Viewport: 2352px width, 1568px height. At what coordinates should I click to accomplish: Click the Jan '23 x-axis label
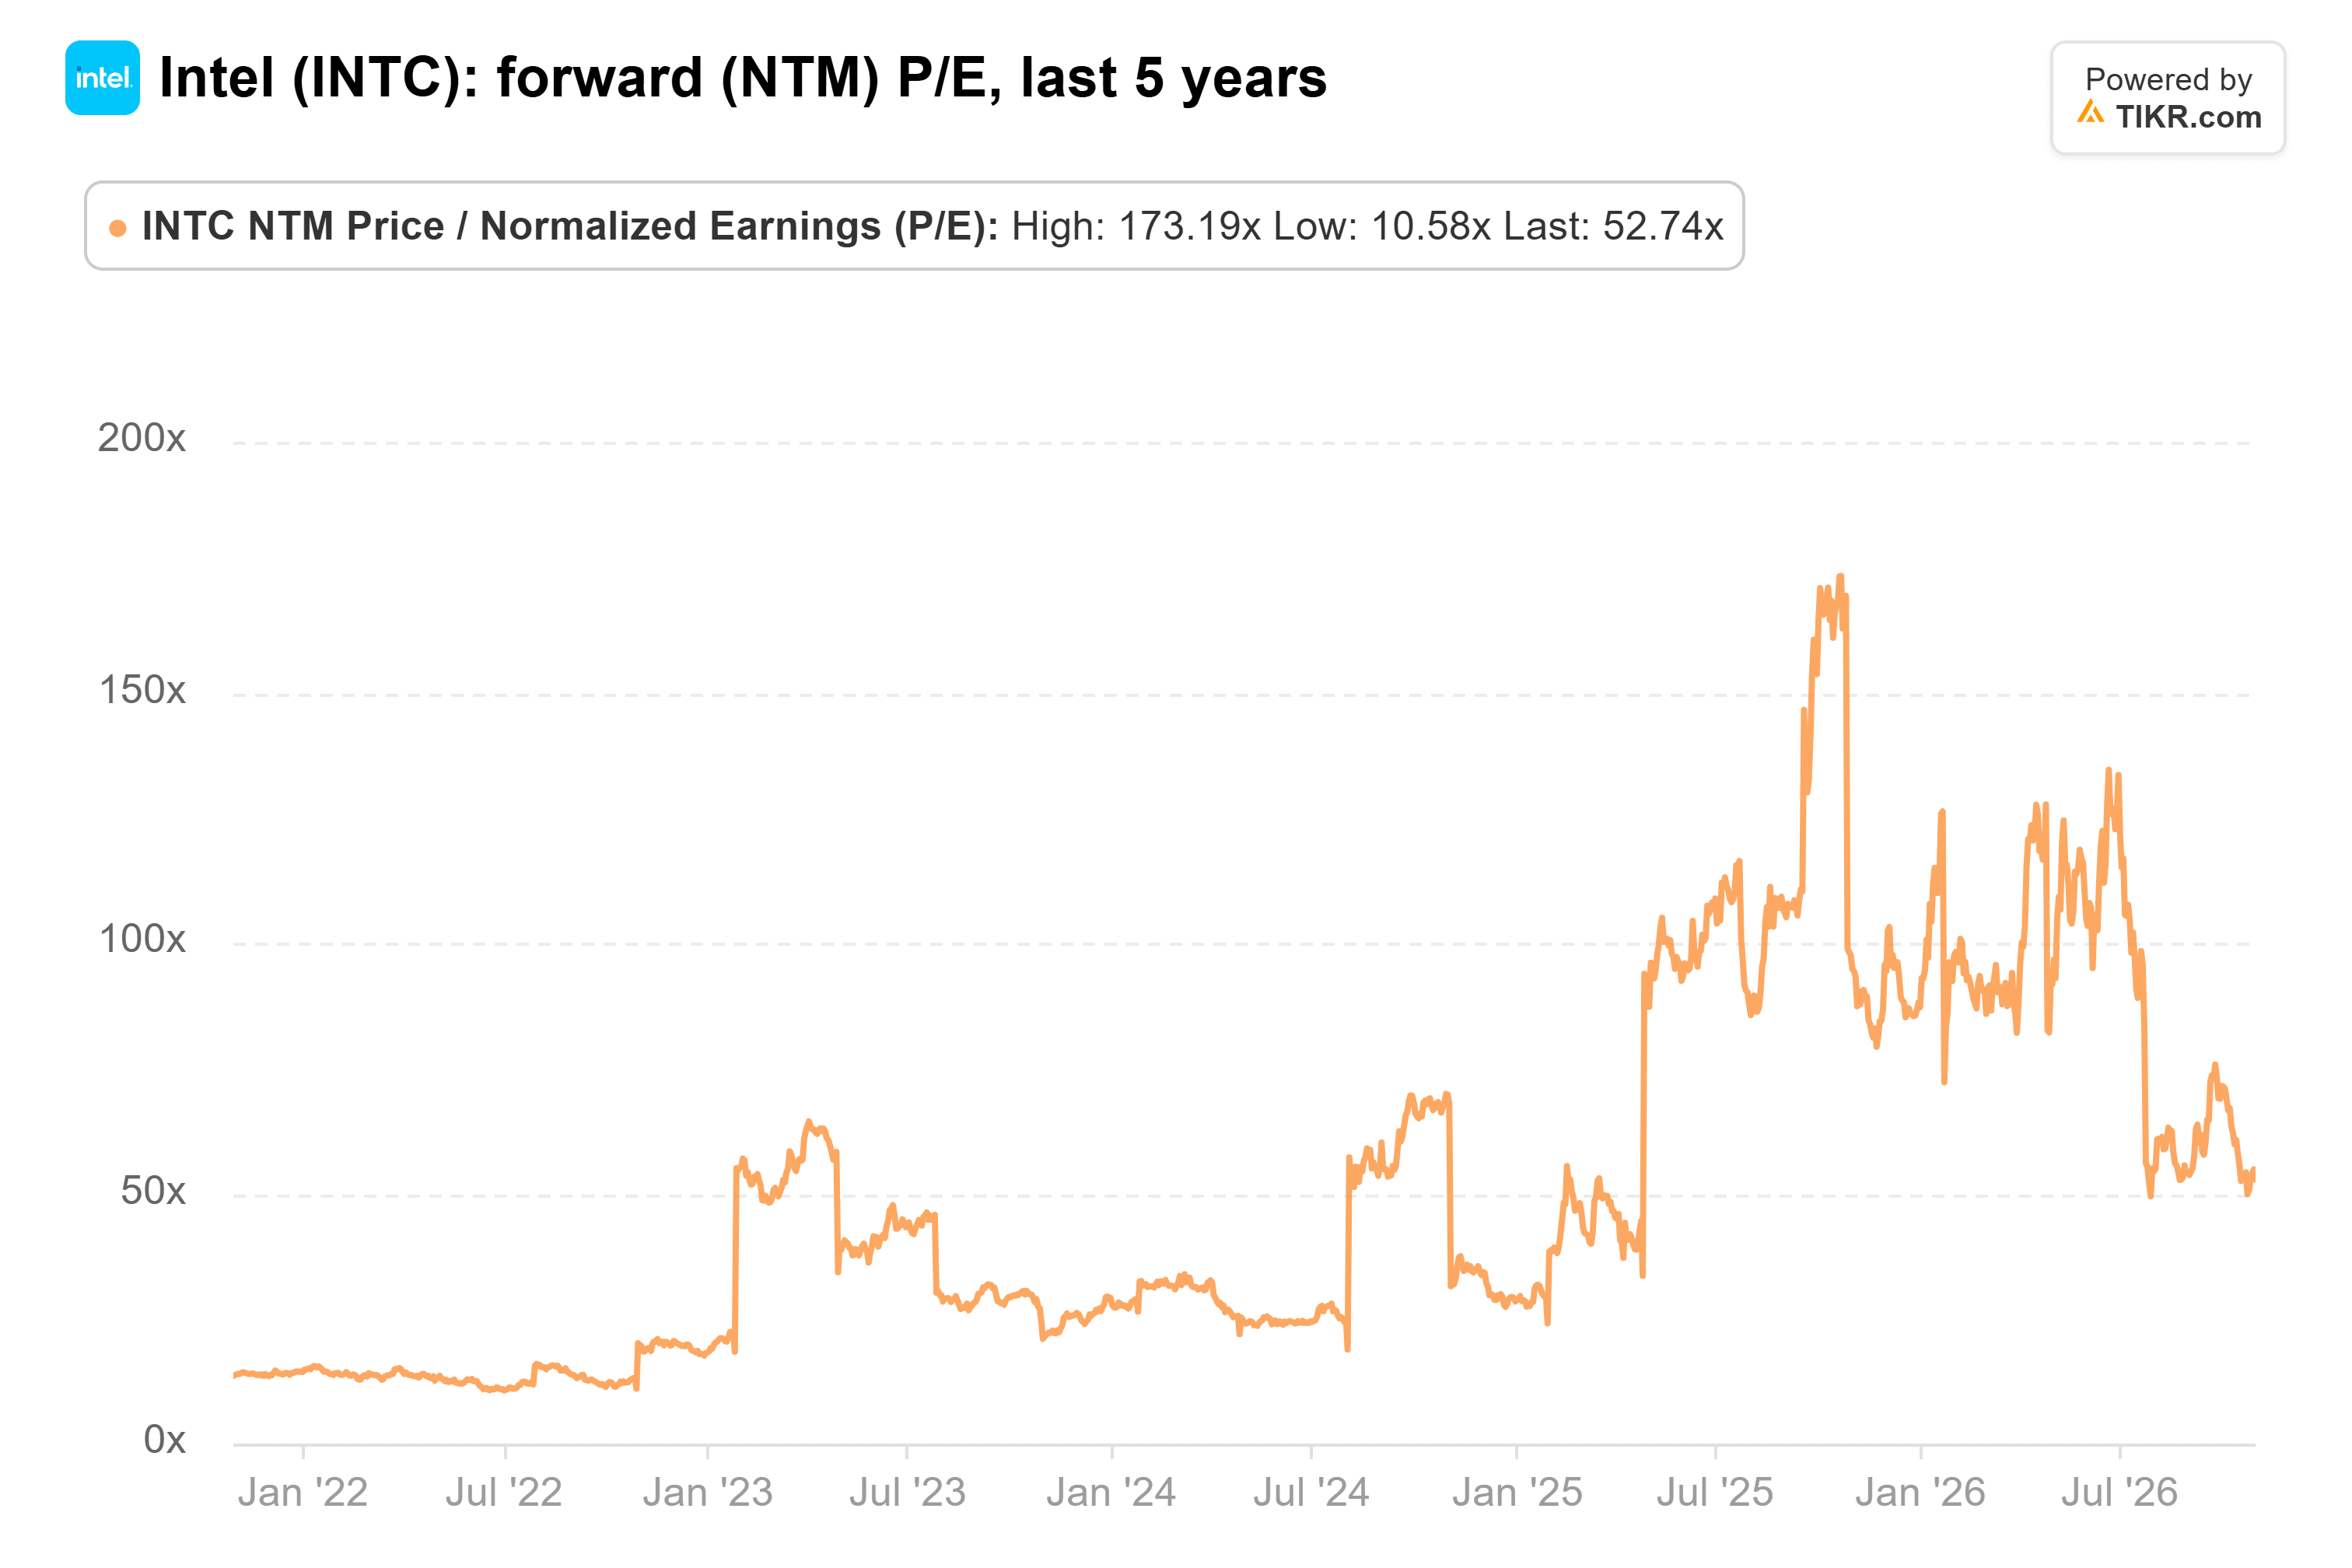708,1492
